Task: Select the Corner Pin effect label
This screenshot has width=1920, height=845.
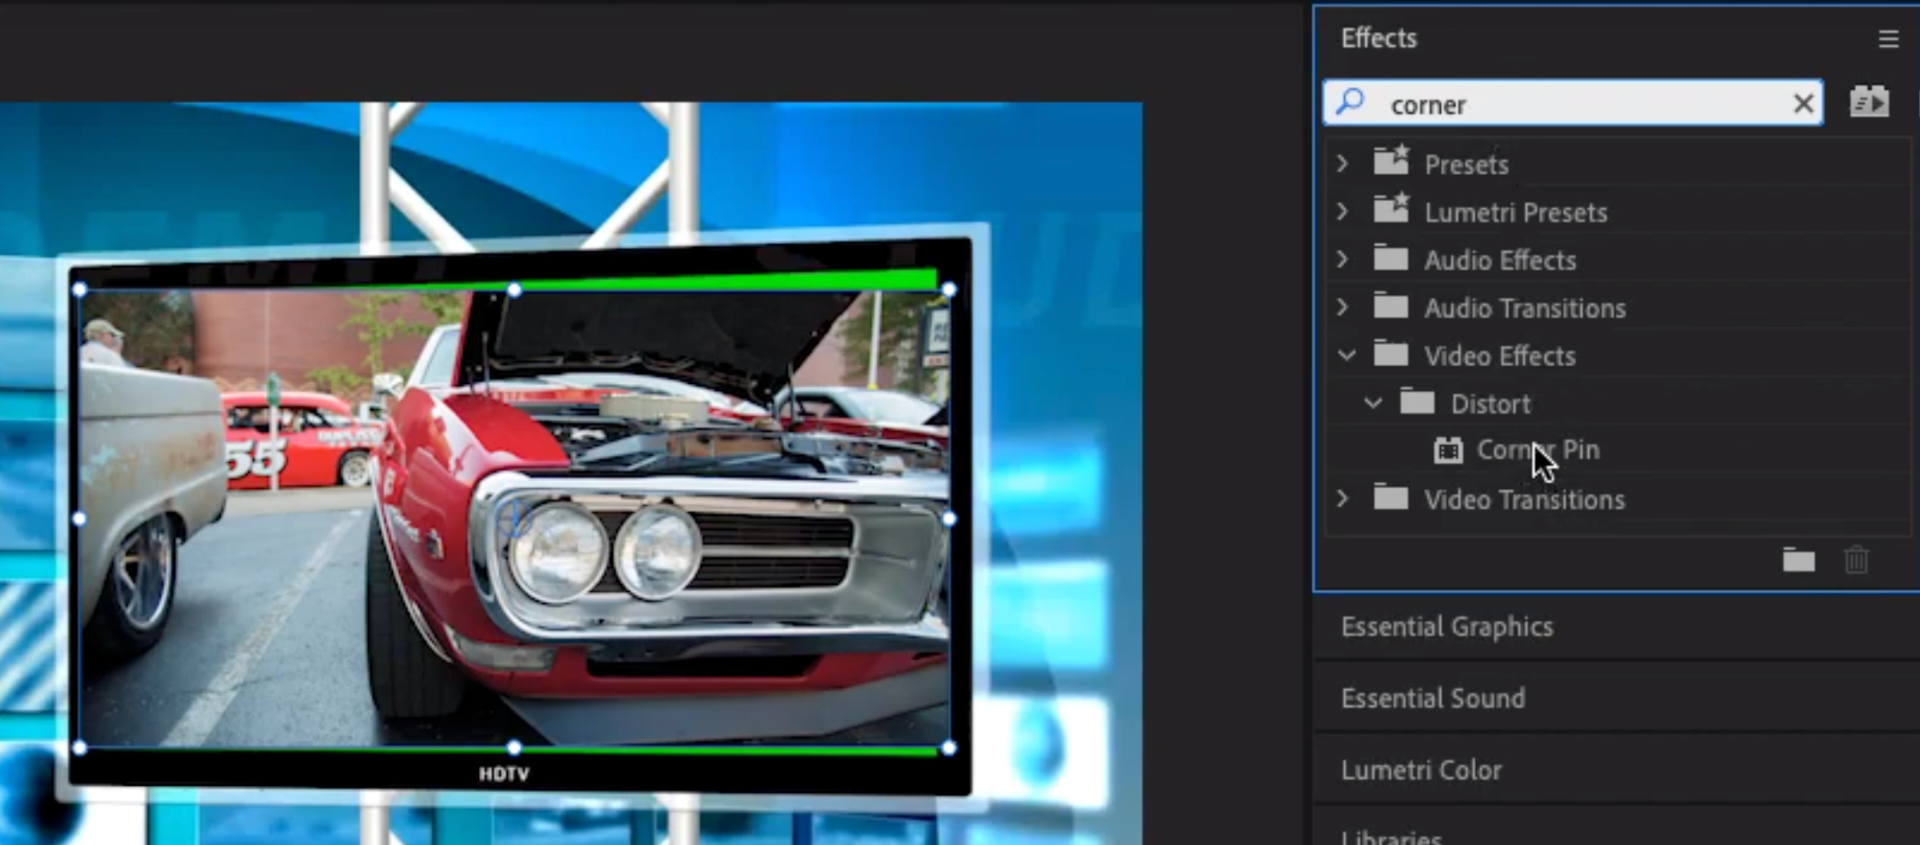Action: click(x=1538, y=450)
